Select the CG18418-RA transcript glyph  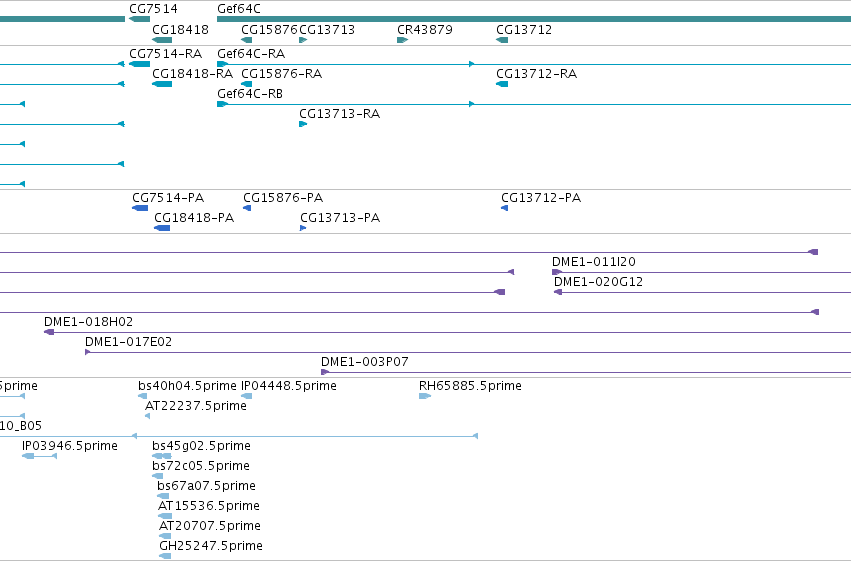162,84
